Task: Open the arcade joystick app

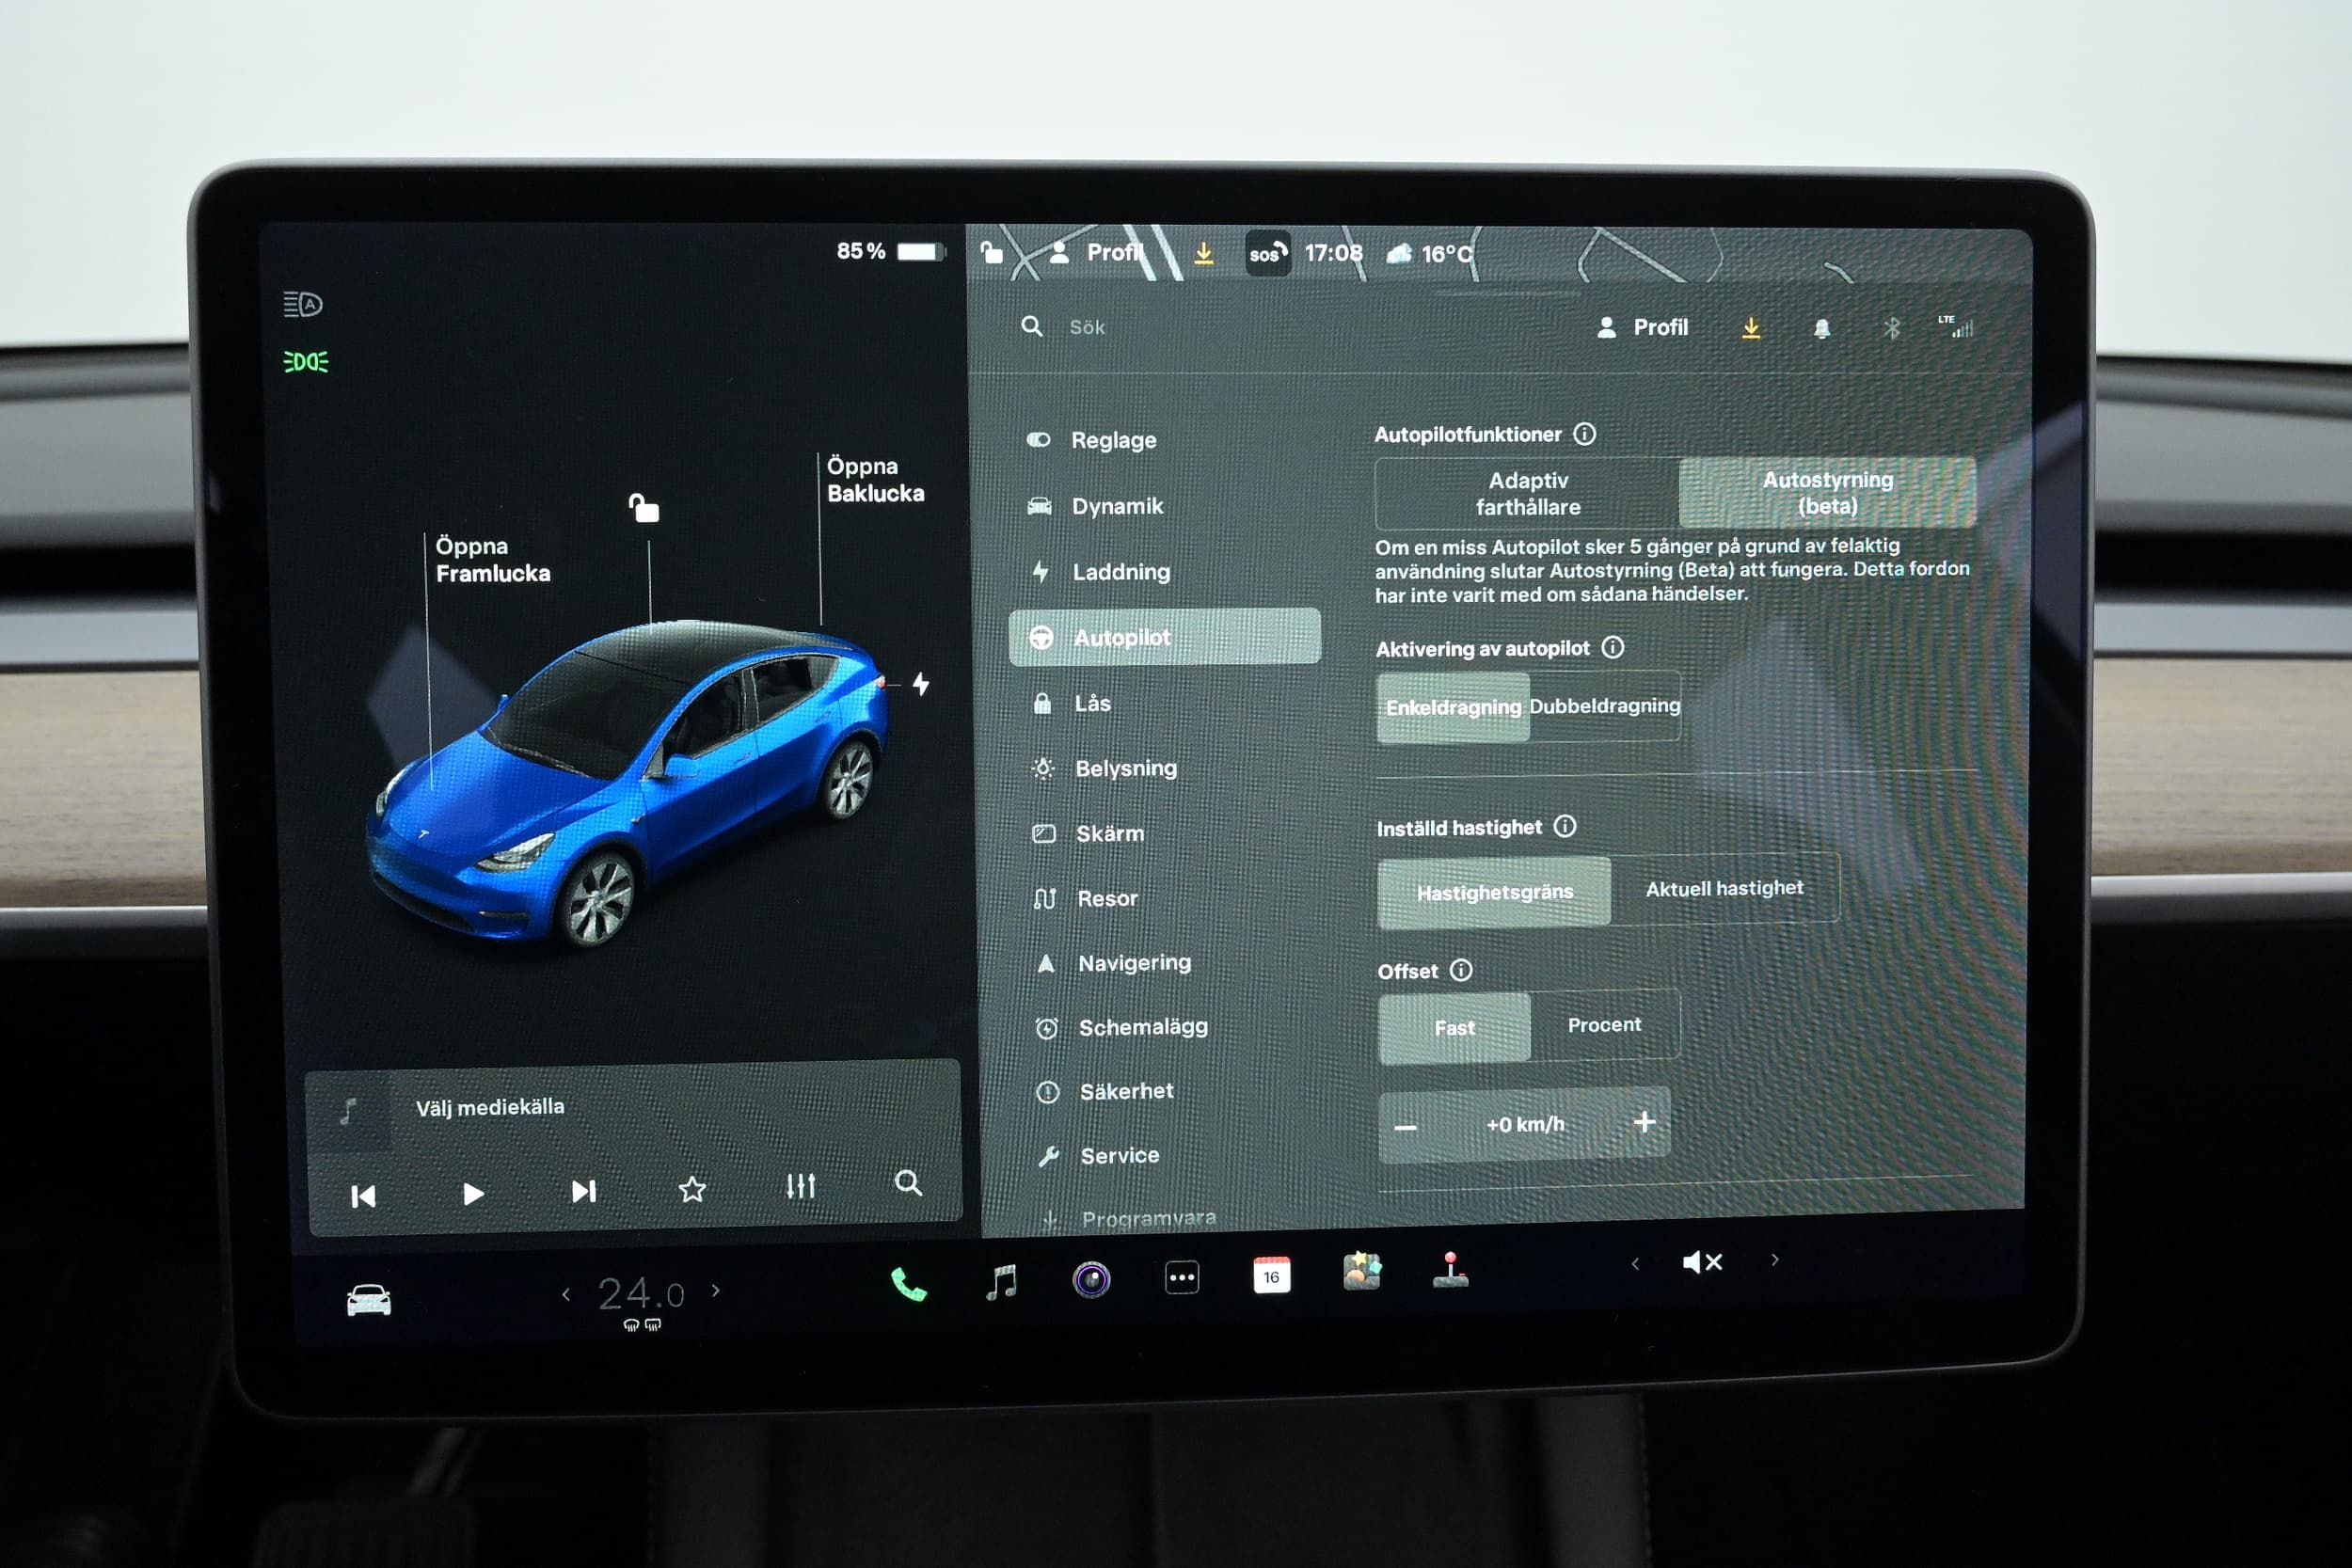Action: [1450, 1269]
